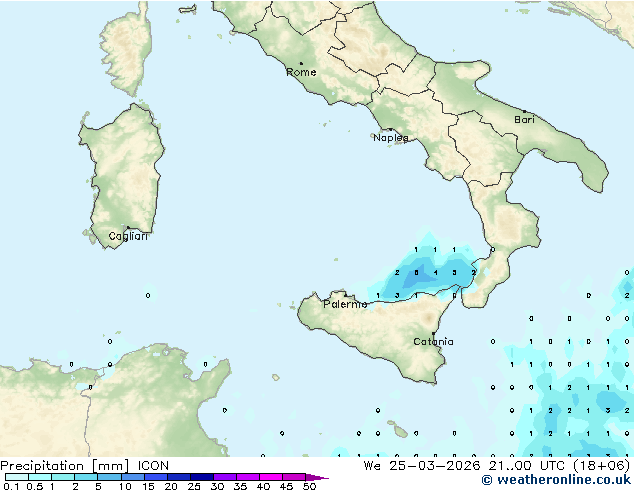Click the legend value 25
Viewport: 634px width, 490px height.
coord(194,486)
